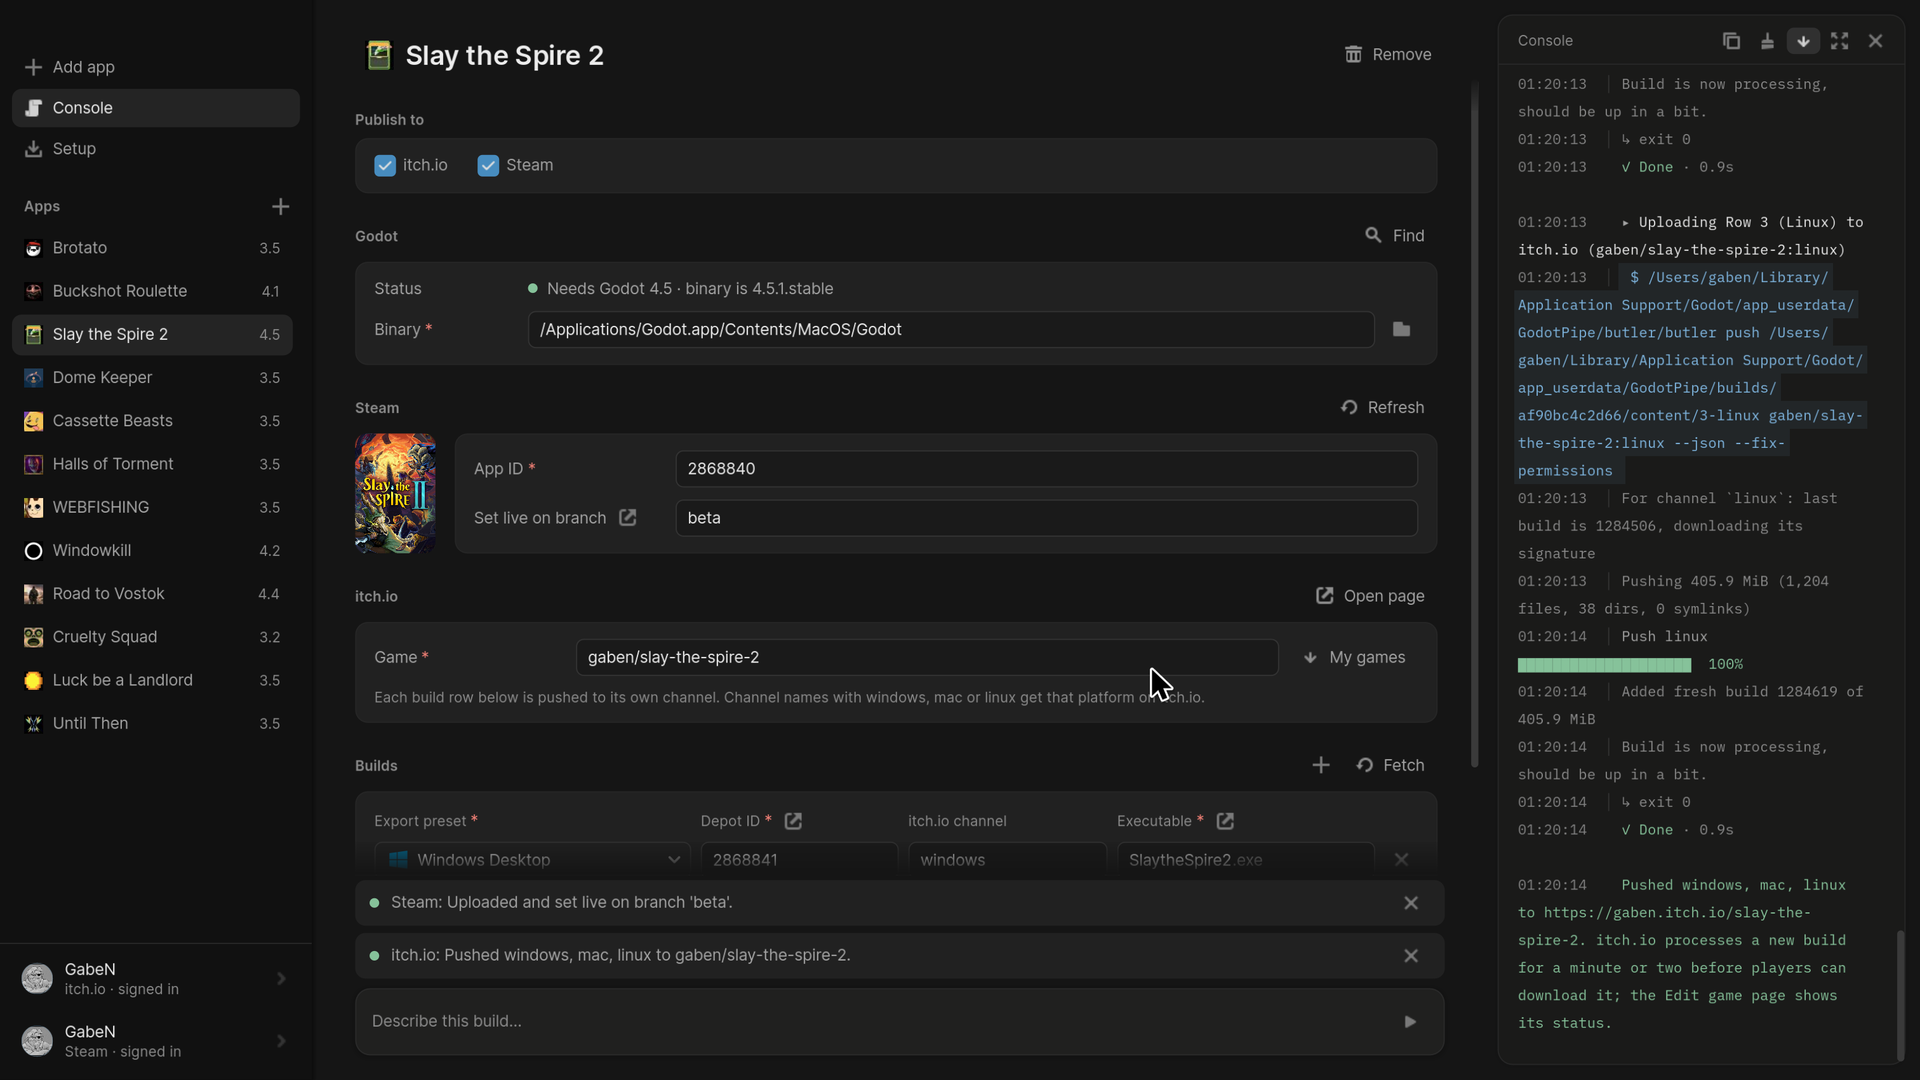
Task: Browse for Godot binary folder icon
Action: (x=1401, y=330)
